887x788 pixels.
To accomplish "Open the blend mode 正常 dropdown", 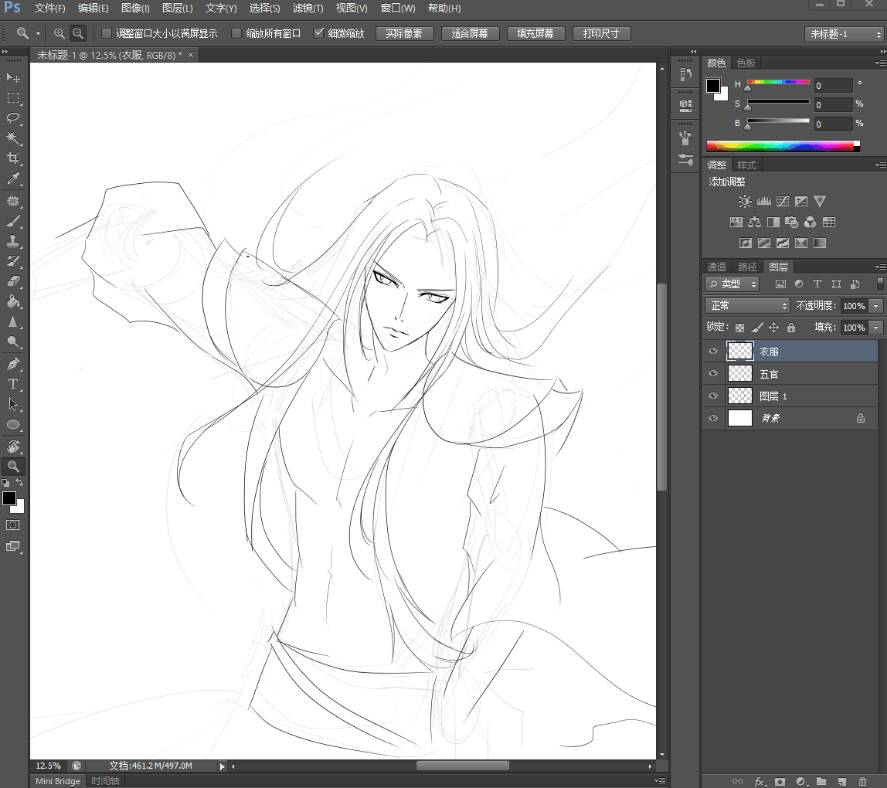I will click(x=747, y=305).
